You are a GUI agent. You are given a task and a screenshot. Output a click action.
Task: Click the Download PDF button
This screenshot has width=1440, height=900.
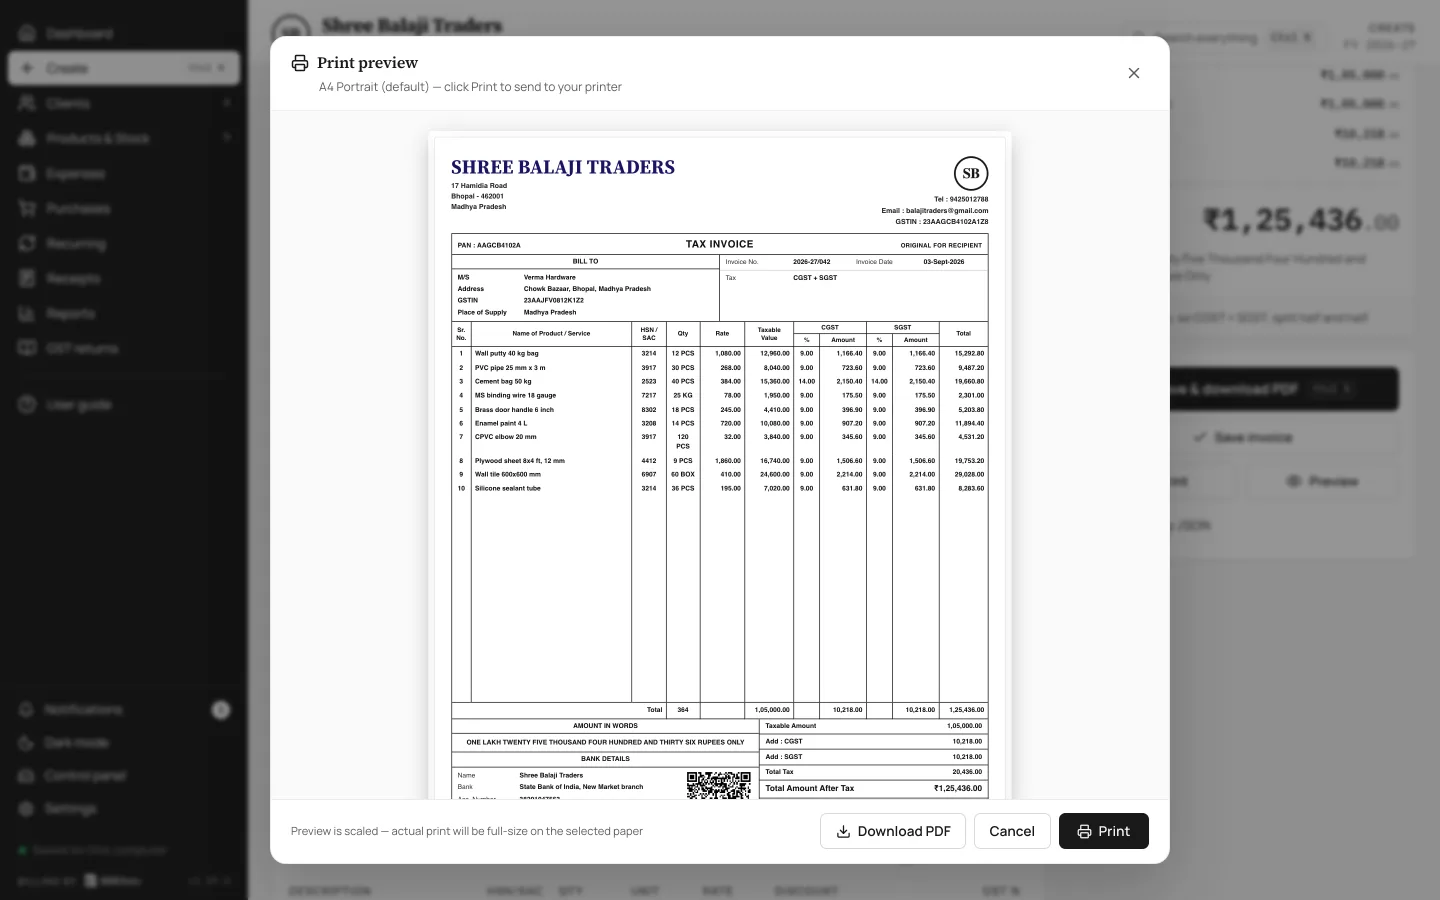893,831
